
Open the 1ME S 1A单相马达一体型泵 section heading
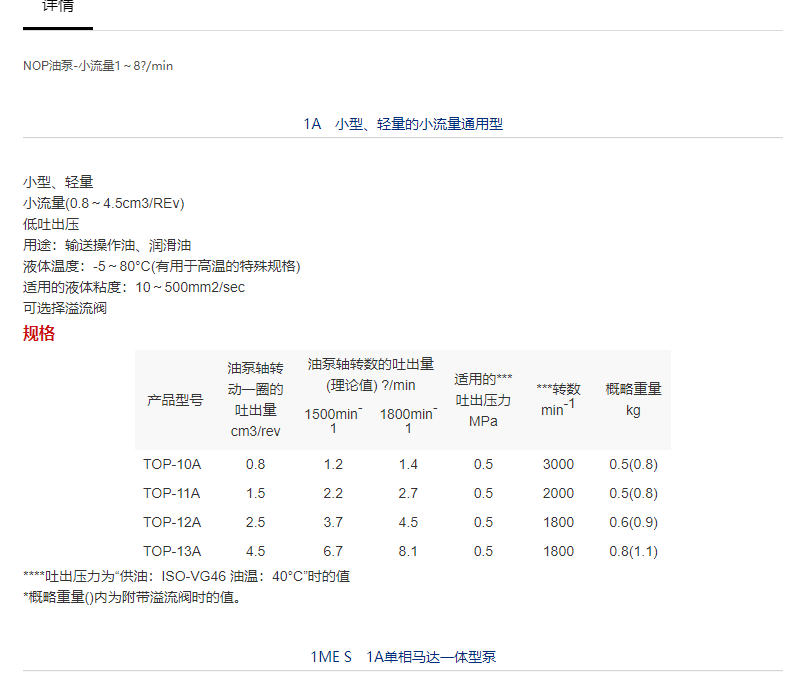click(x=403, y=657)
